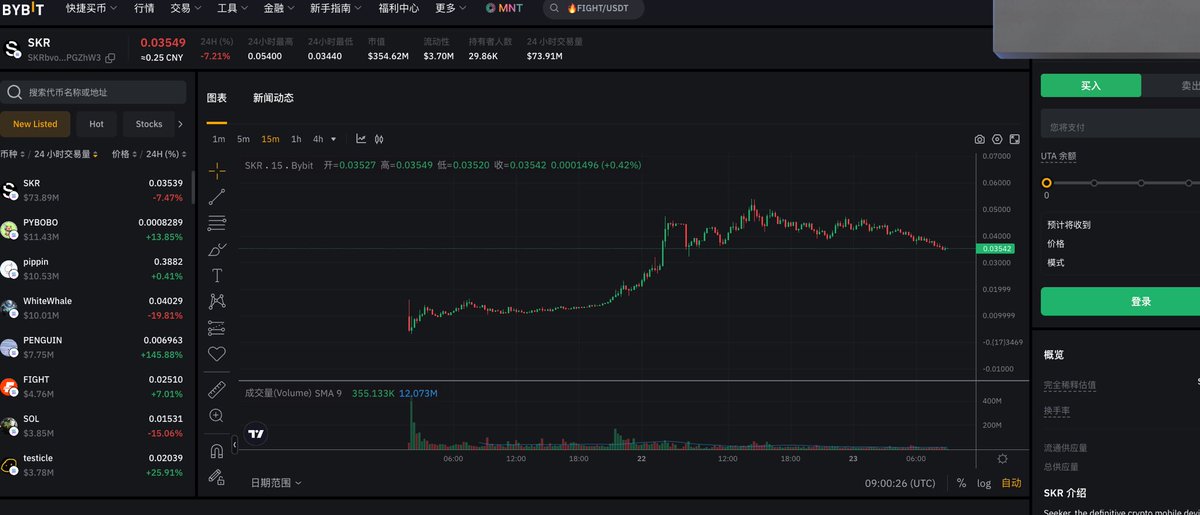The image size is (1200, 515).
Task: Sort token list by 24小时交易量
Action: [x=65, y=154]
